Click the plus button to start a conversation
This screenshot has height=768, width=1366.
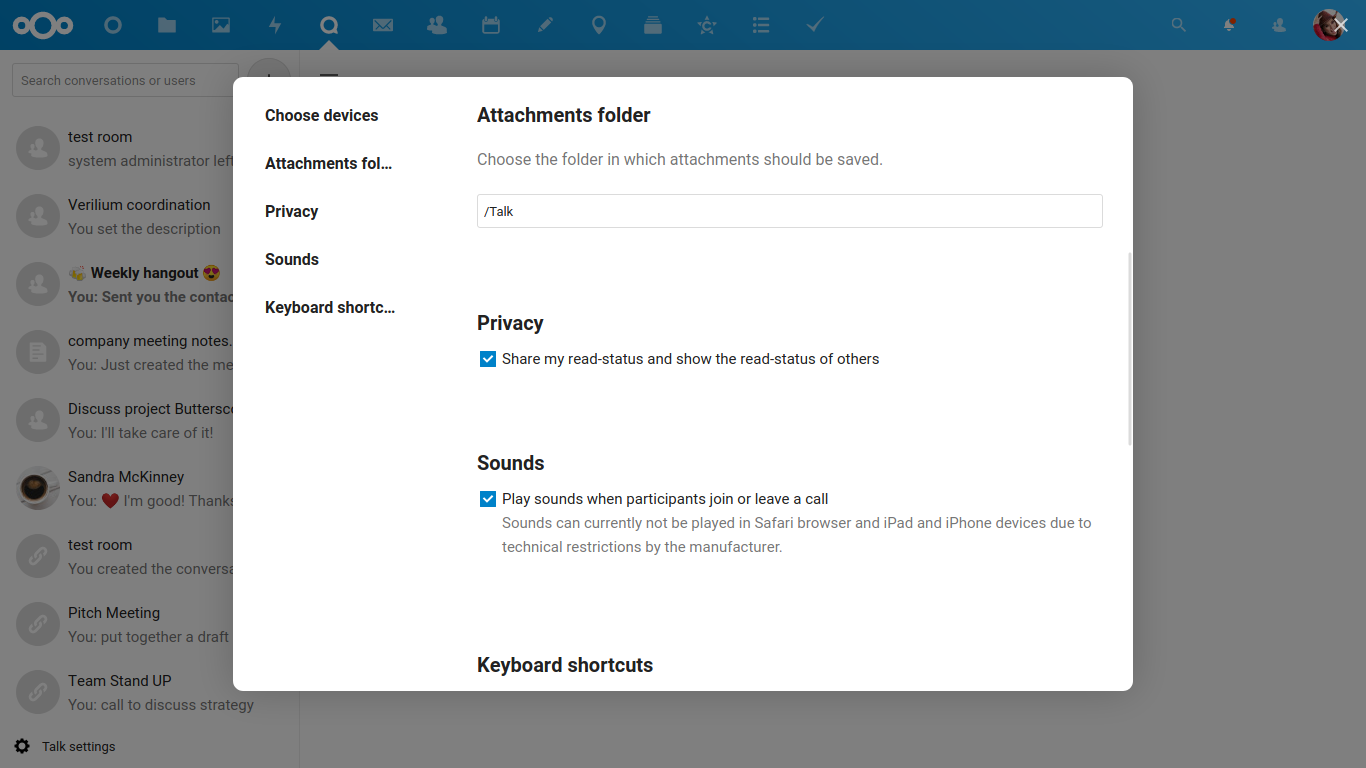pos(268,77)
